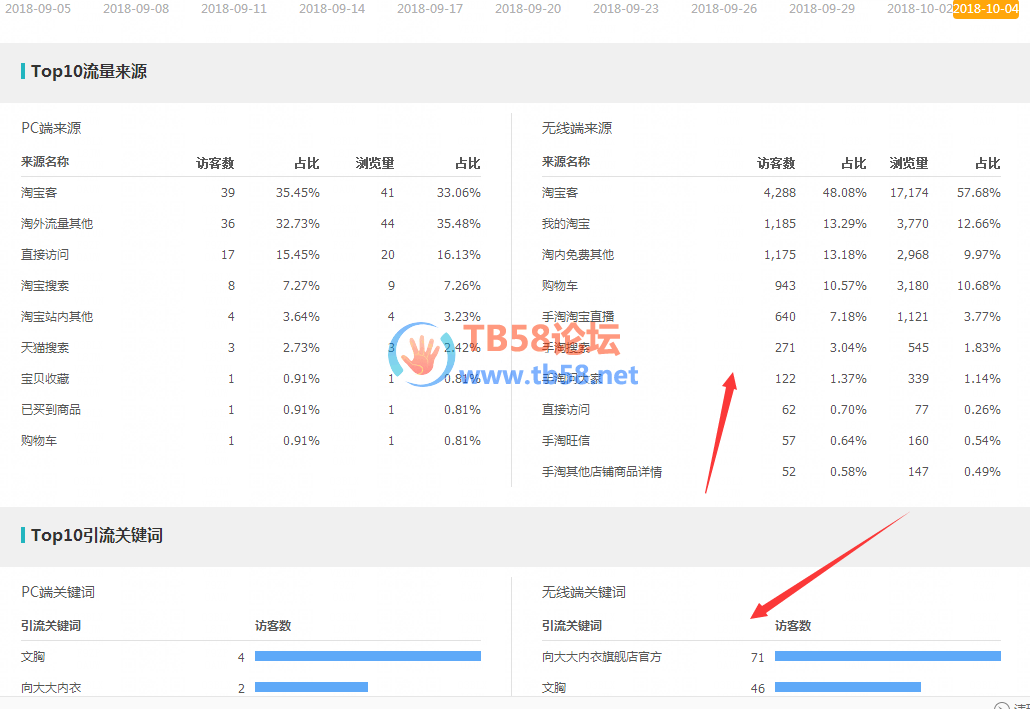Image resolution: width=1030 pixels, height=709 pixels.
Task: Select the 35.48% value
Action: (x=459, y=224)
